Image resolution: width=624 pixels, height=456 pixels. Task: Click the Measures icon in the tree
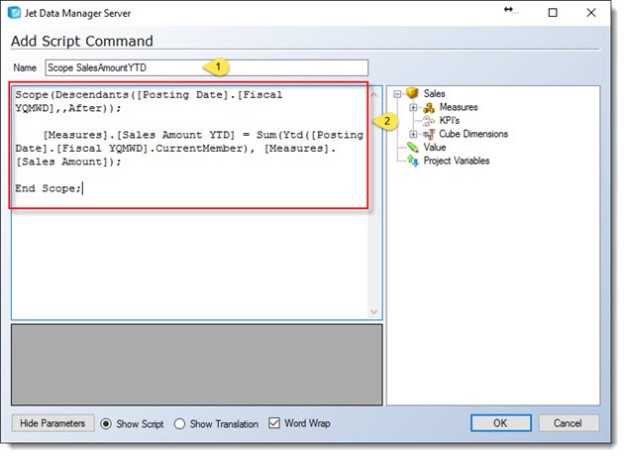429,107
